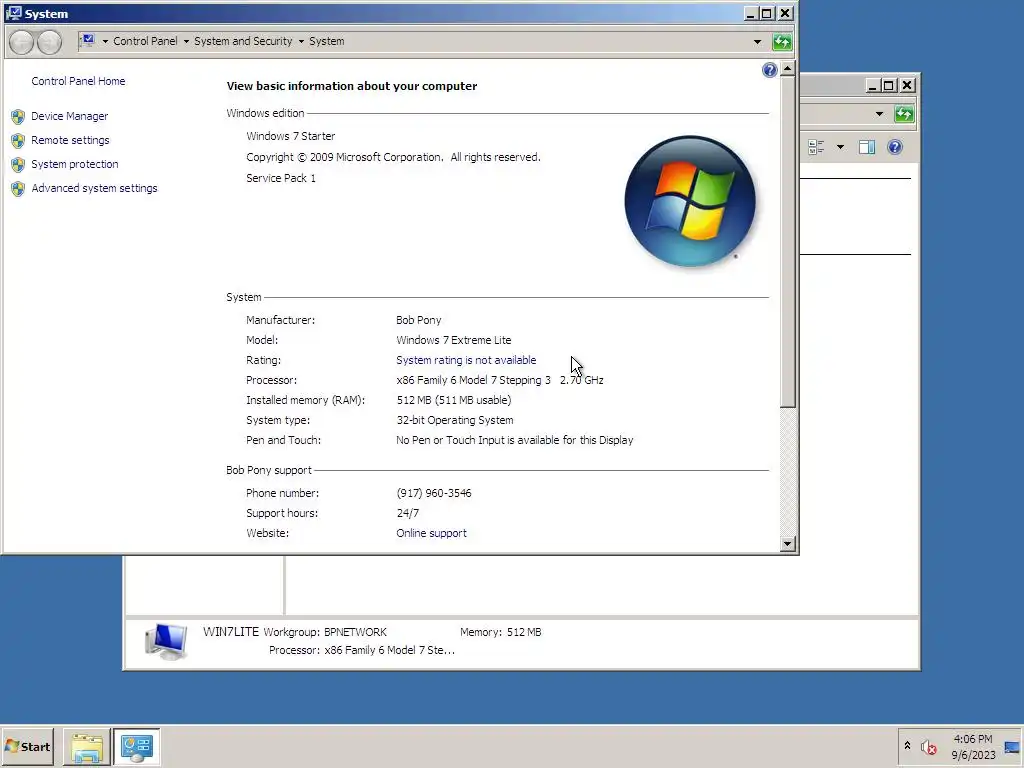Image resolution: width=1024 pixels, height=768 pixels.
Task: Select Control Panel breadcrumb
Action: click(x=145, y=41)
